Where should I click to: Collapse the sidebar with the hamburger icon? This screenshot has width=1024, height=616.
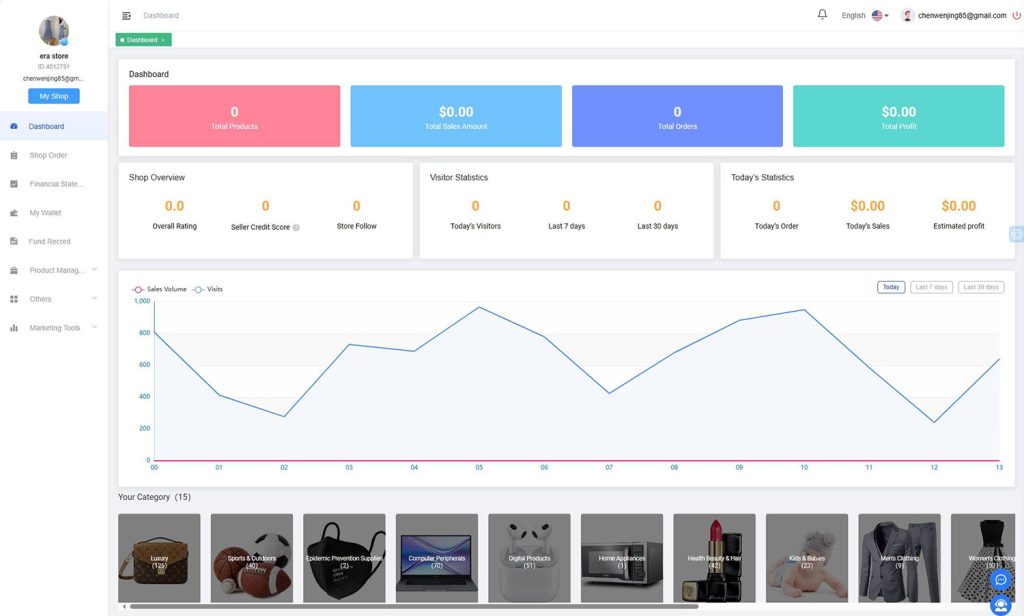pos(125,15)
